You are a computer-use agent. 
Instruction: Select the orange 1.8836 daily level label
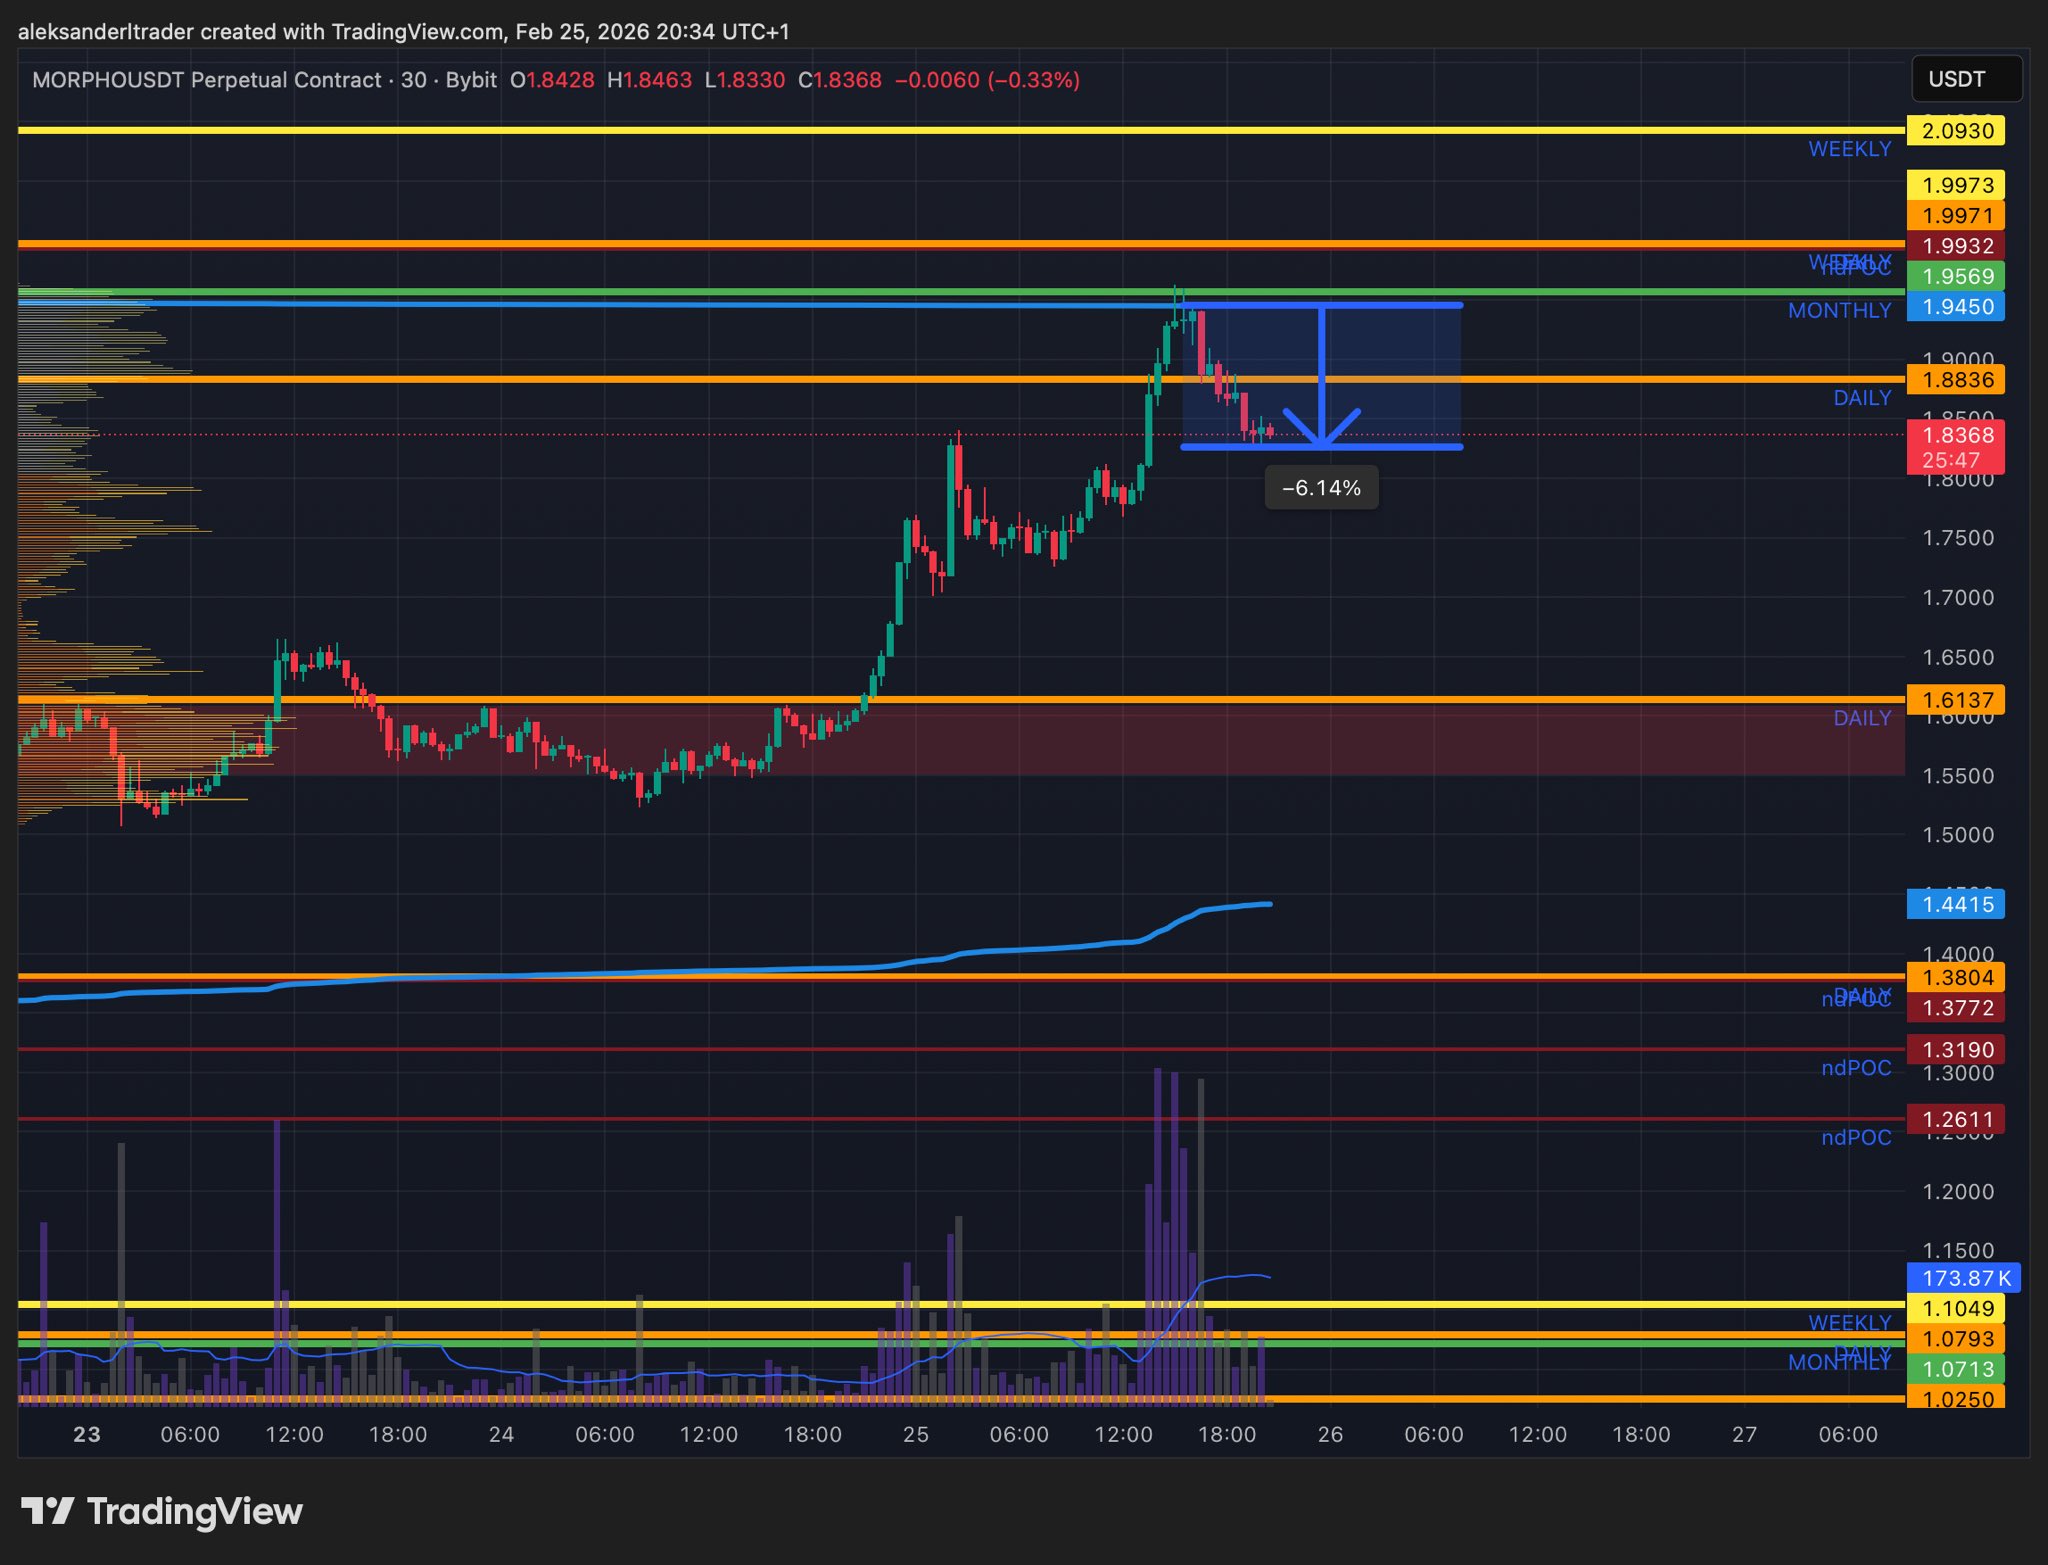point(1955,380)
